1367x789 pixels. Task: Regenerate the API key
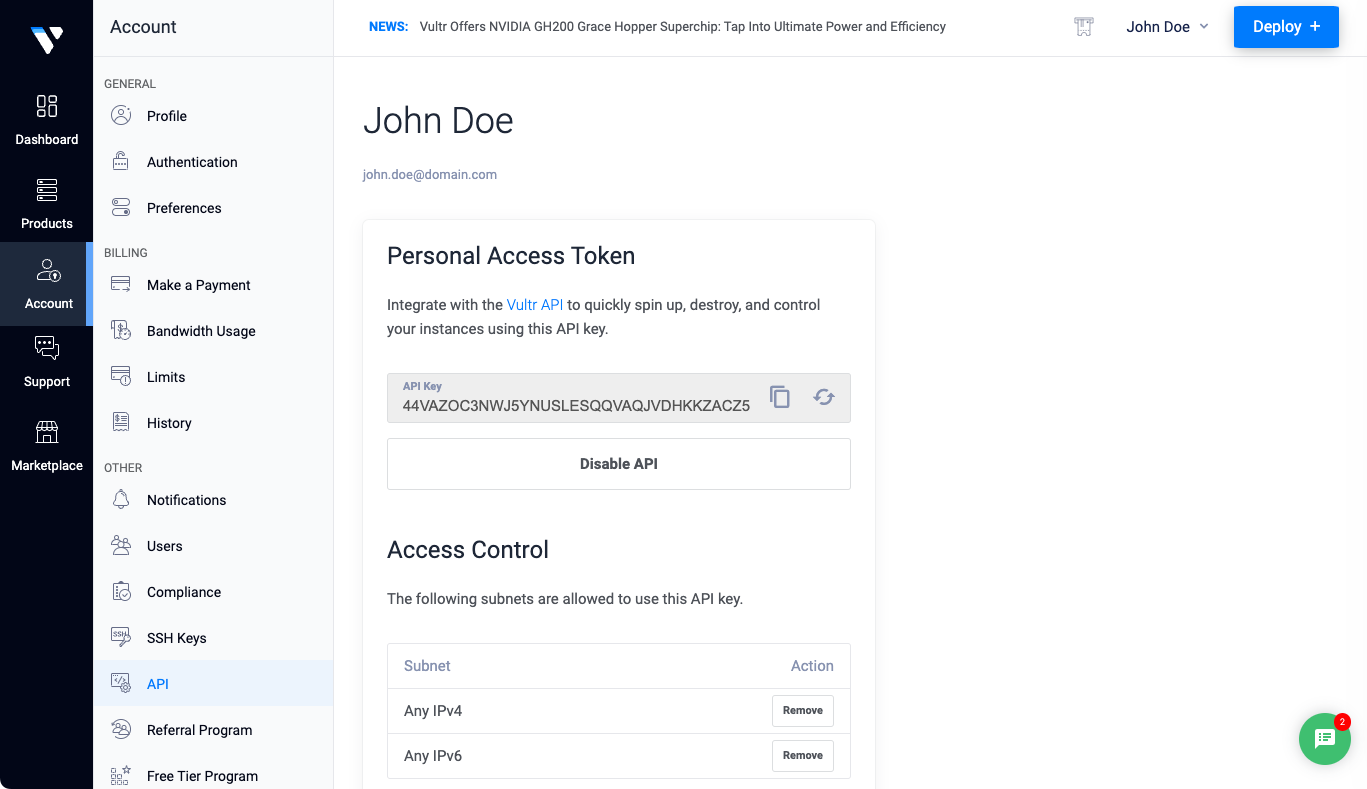coord(824,397)
